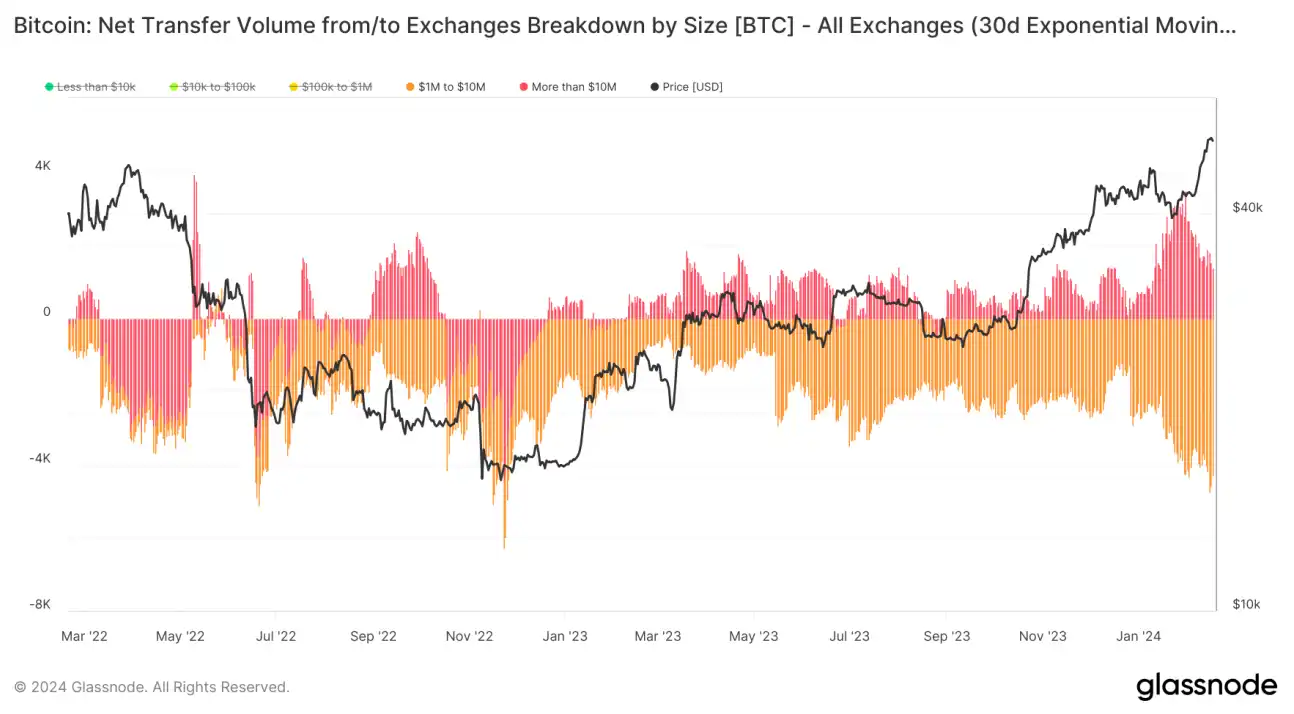Screen dimensions: 1294x714
Task: Open the glassnode logo in the corner
Action: (1206, 687)
